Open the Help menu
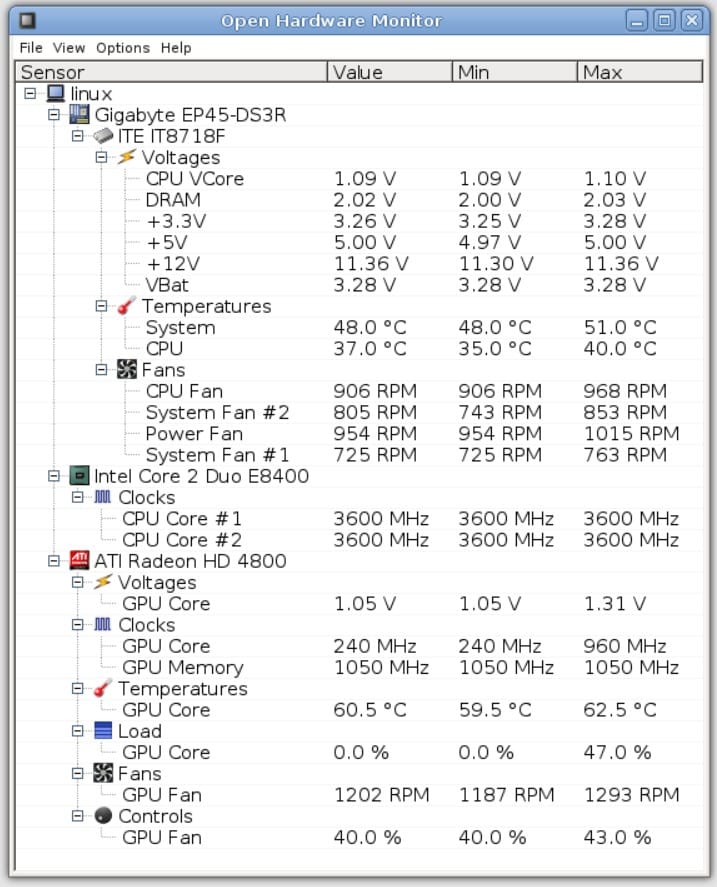The width and height of the screenshot is (717, 887). (x=176, y=48)
